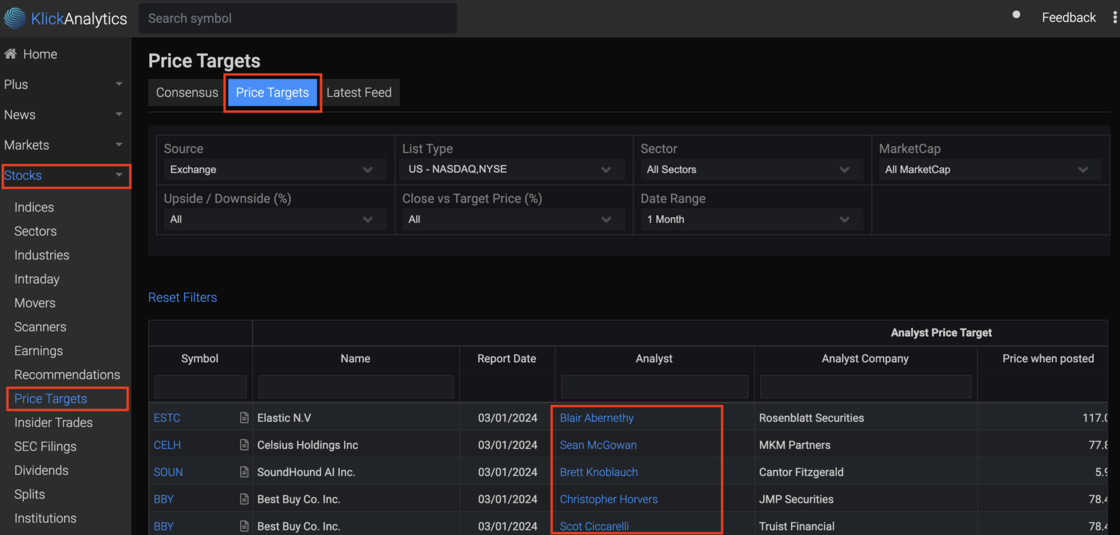Viewport: 1120px width, 535px height.
Task: Open Recommendations in the sidebar
Action: coord(67,375)
